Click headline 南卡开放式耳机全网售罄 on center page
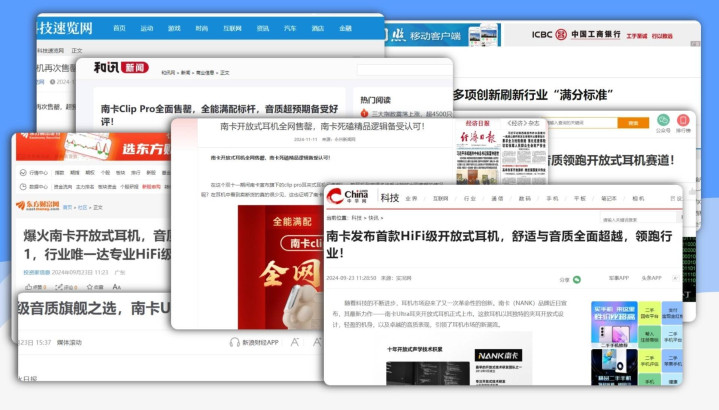The width and height of the screenshot is (719, 410). (x=322, y=126)
